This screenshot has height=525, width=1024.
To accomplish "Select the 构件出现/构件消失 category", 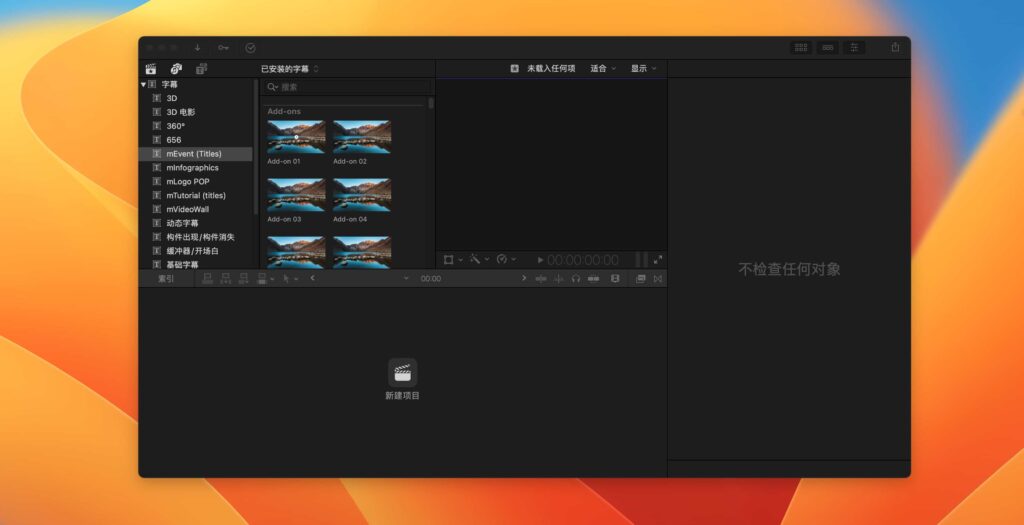I will pyautogui.click(x=196, y=237).
